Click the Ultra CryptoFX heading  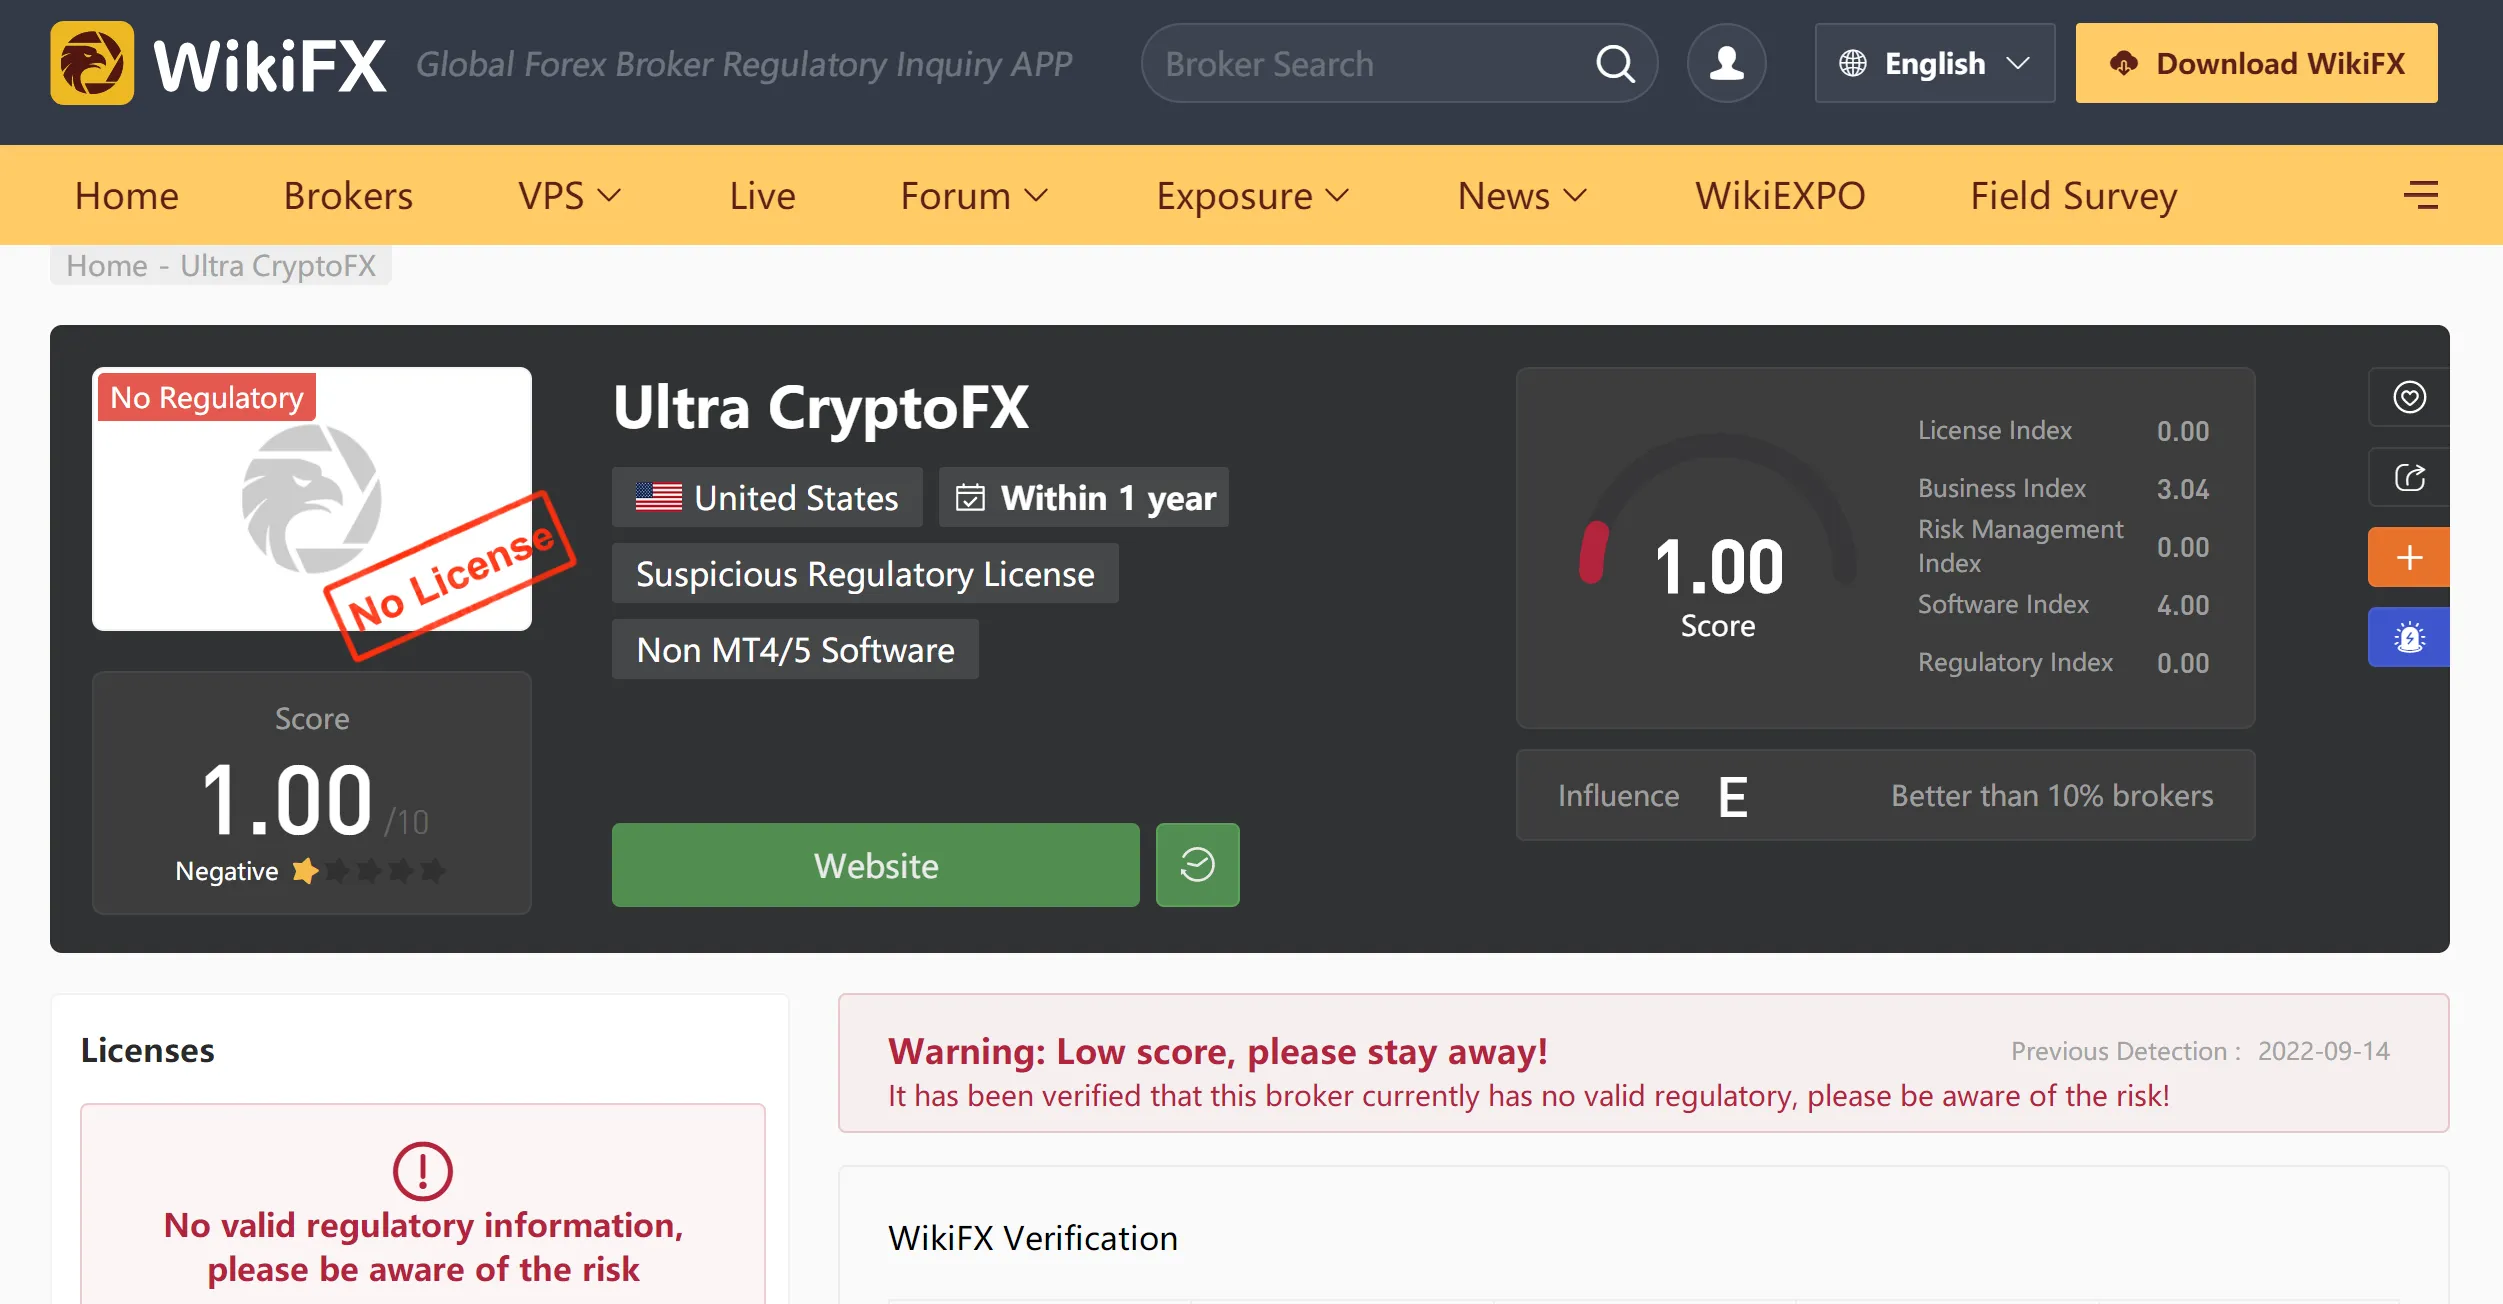[821, 407]
